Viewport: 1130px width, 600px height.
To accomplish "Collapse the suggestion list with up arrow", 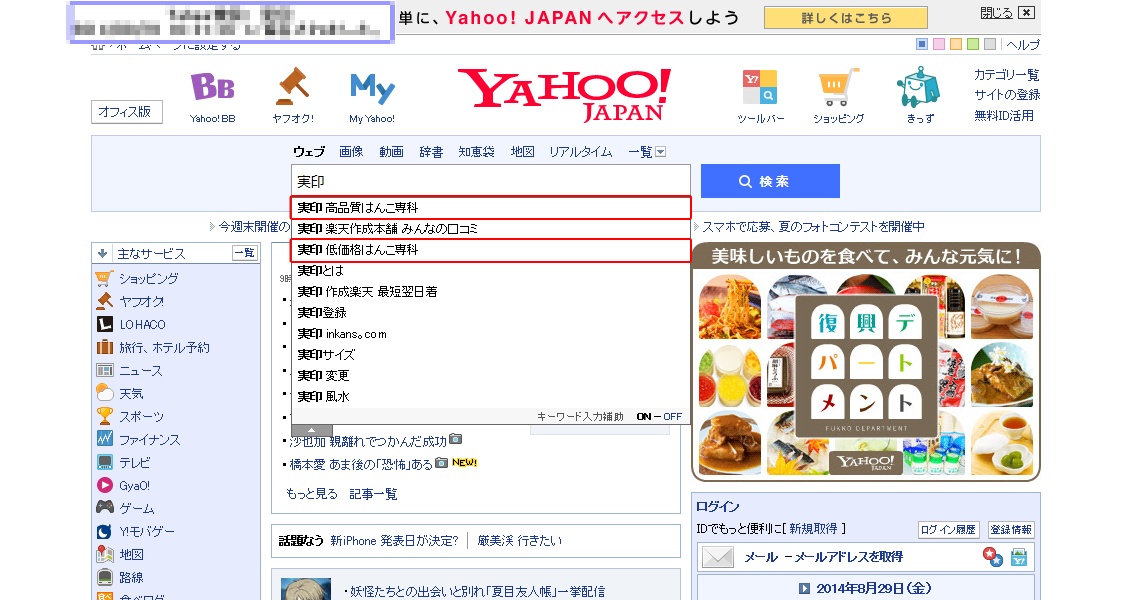I will 311,429.
